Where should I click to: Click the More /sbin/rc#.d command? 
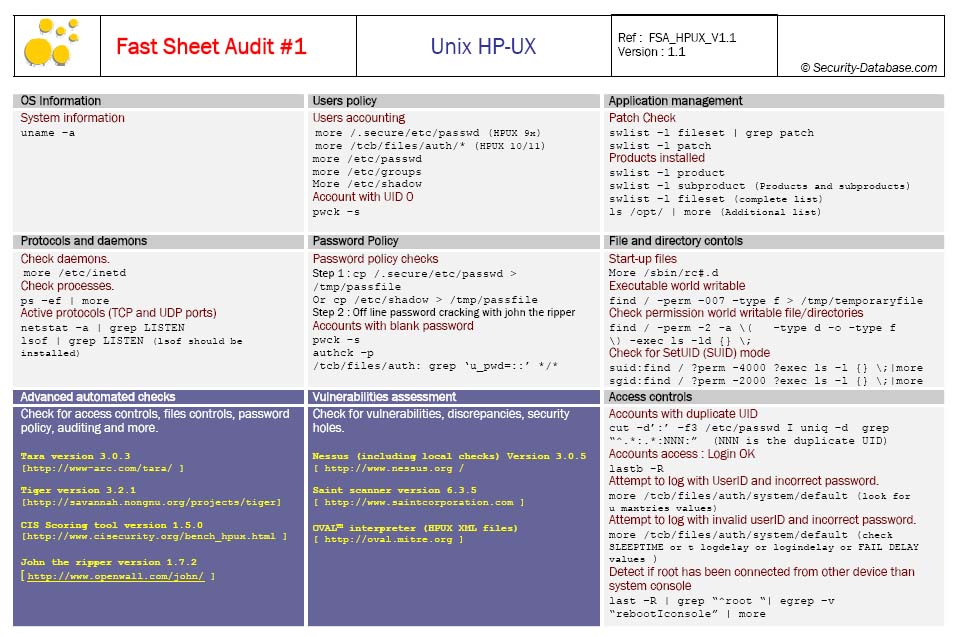663,273
